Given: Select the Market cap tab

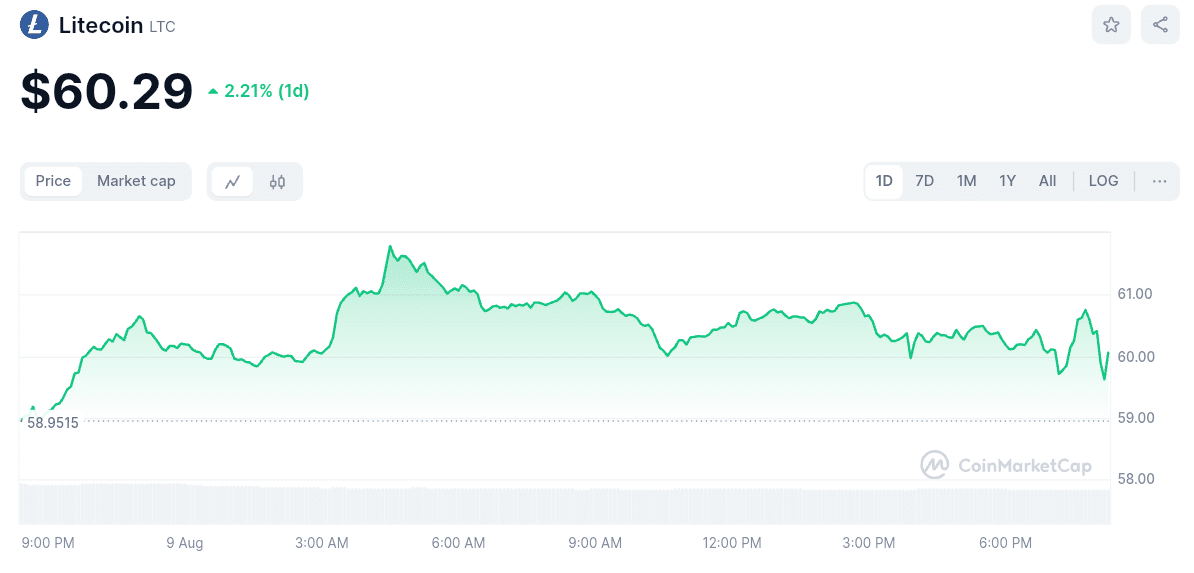Looking at the screenshot, I should (136, 181).
